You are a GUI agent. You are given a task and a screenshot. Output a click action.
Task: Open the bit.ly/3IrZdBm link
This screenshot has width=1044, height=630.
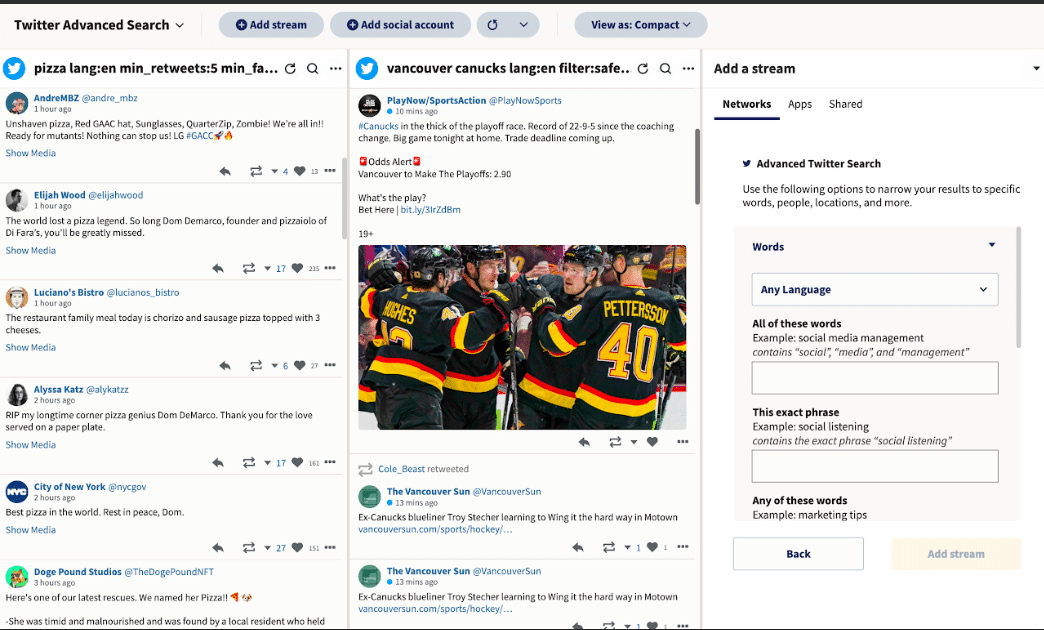[x=430, y=210]
